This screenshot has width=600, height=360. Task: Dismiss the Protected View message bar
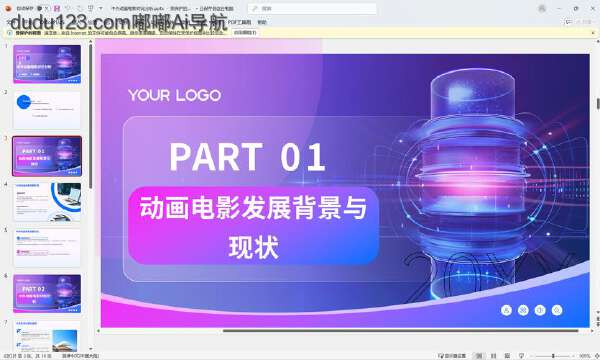pos(593,33)
